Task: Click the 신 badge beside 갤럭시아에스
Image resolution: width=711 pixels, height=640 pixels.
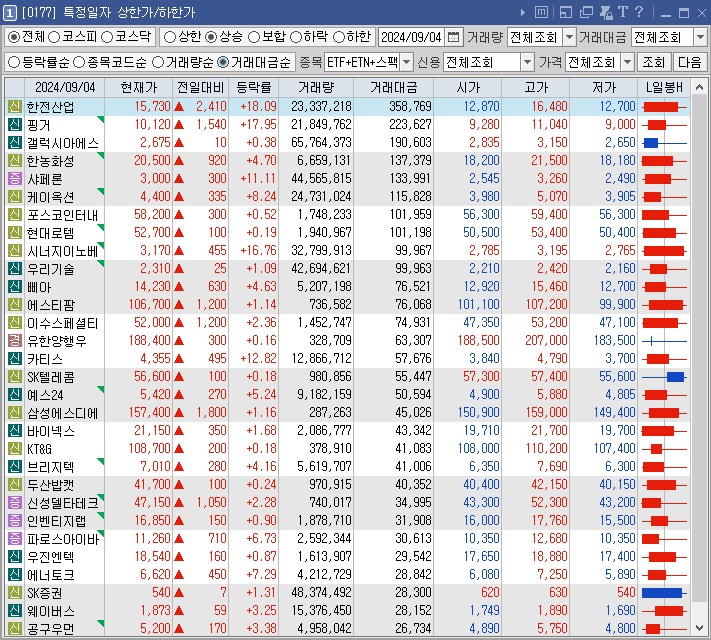Action: tap(15, 143)
